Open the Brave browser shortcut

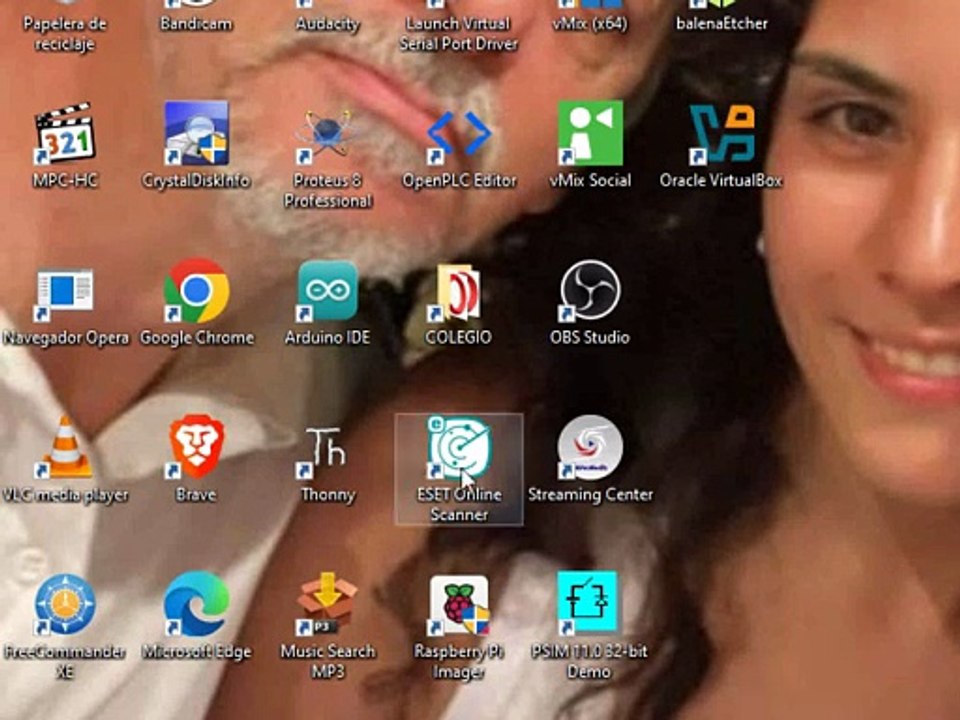196,447
